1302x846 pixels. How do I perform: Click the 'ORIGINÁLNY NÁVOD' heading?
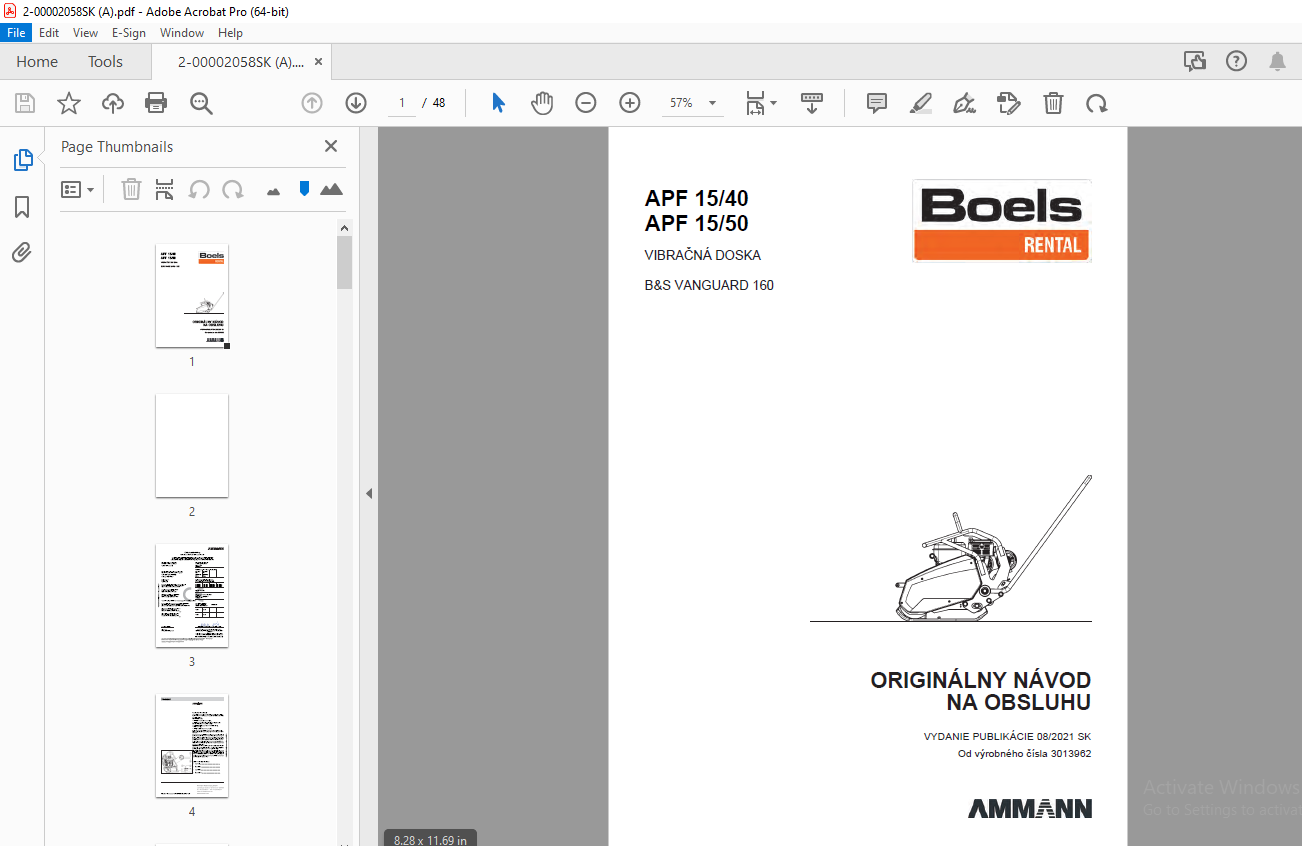pyautogui.click(x=981, y=681)
